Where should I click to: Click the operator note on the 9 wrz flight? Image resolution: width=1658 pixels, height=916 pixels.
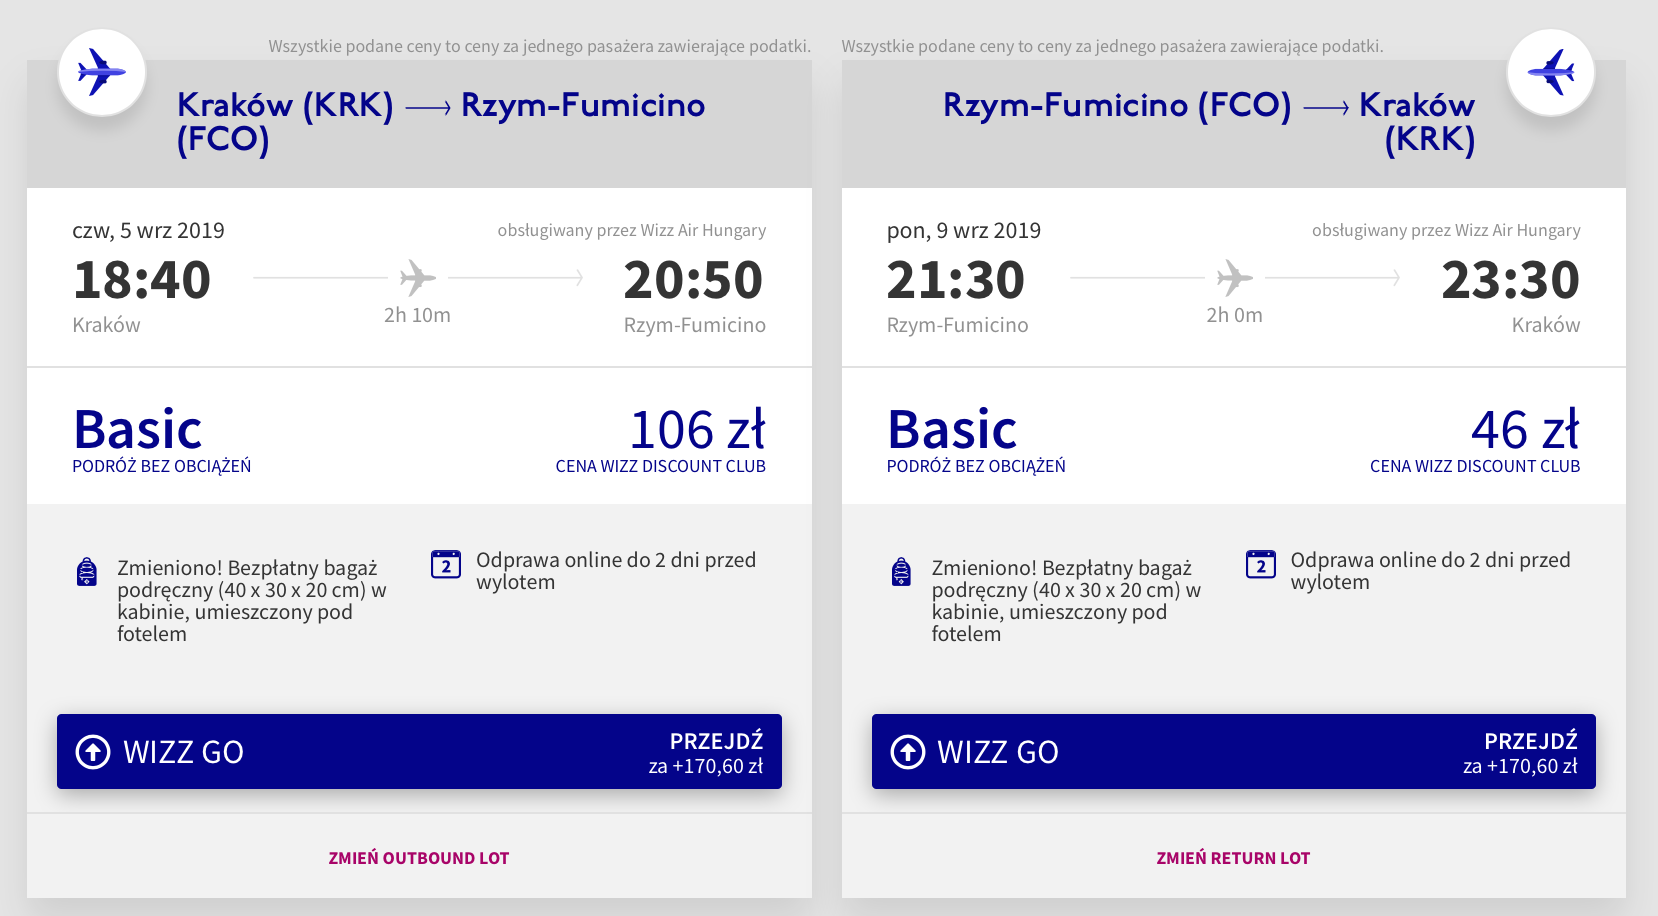coord(1446,230)
